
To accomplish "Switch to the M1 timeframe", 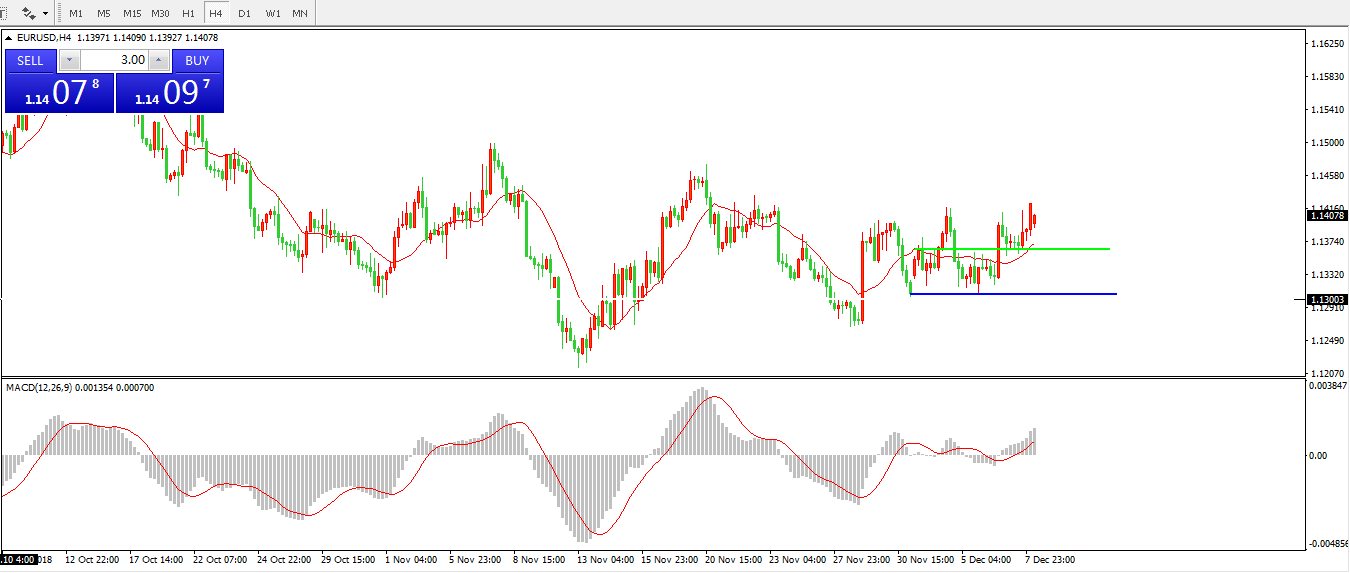I will (x=76, y=14).
